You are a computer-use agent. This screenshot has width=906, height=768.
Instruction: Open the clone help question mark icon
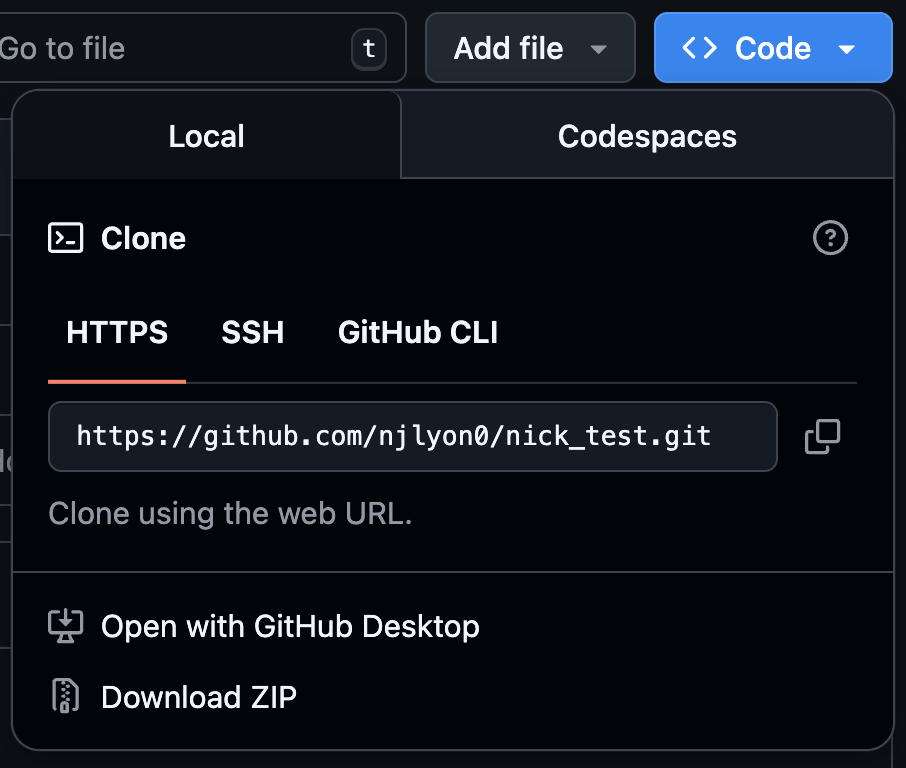[830, 238]
